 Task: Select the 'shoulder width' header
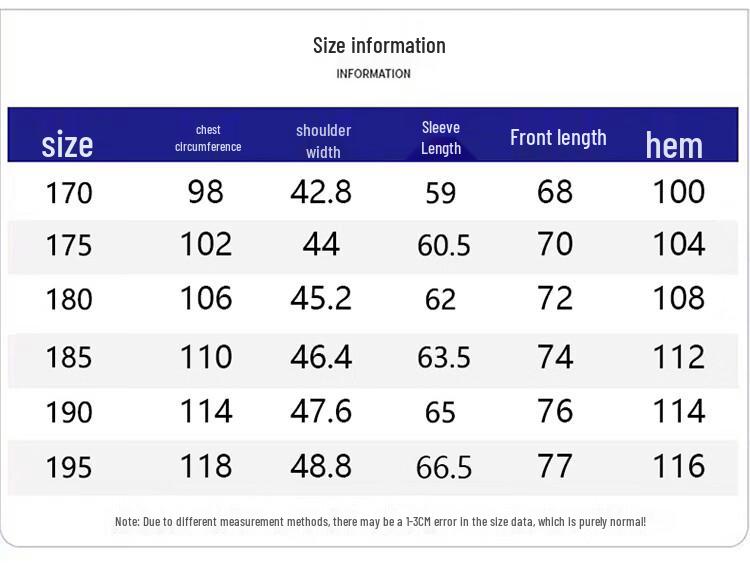point(323,141)
